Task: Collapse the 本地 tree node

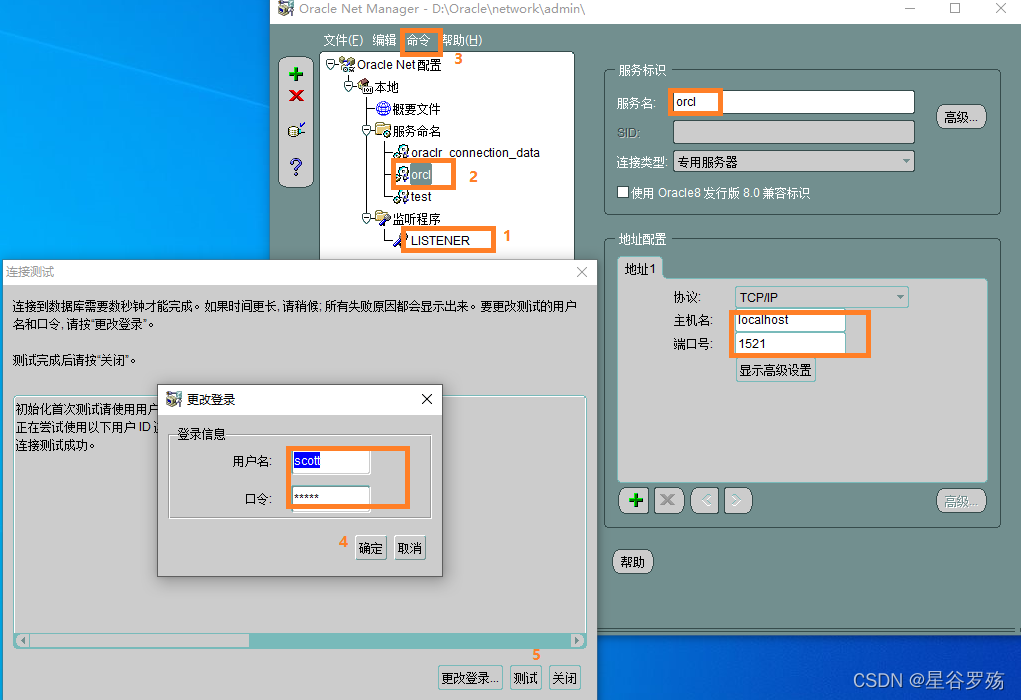Action: 348,85
